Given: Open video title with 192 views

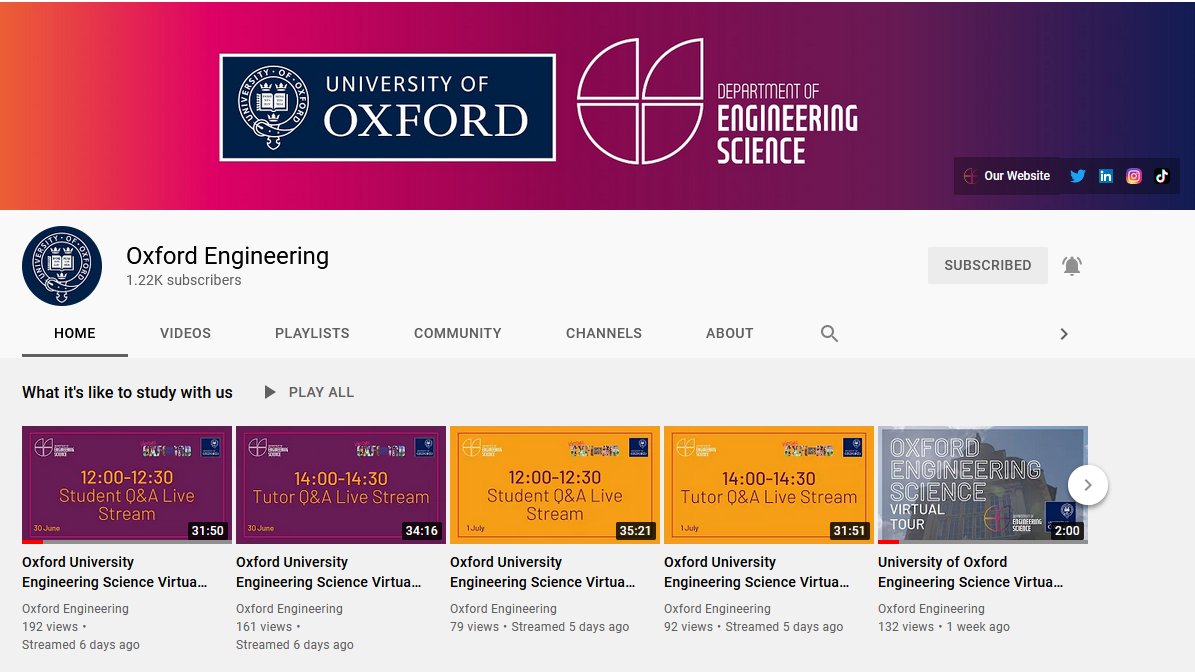Looking at the screenshot, I should [x=114, y=572].
